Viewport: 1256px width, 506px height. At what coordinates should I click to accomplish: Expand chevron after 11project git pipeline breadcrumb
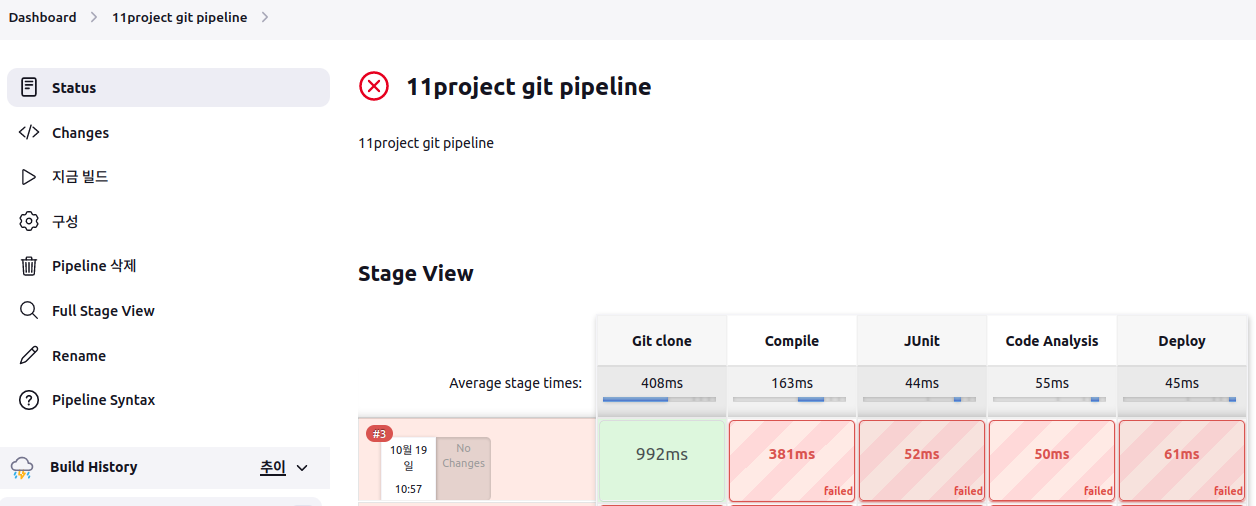[x=265, y=17]
